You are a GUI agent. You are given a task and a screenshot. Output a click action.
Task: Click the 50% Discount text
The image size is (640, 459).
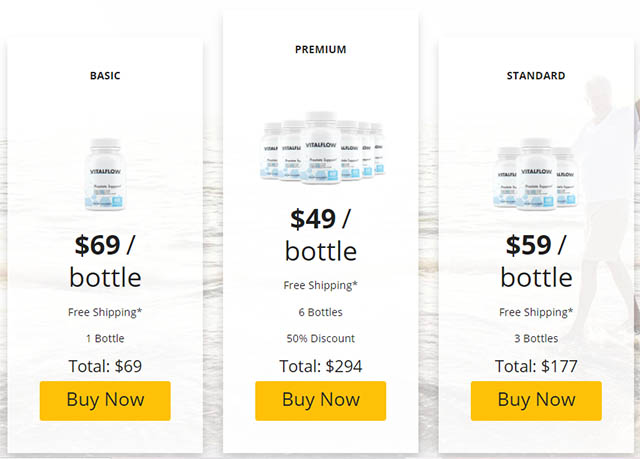[x=320, y=339]
